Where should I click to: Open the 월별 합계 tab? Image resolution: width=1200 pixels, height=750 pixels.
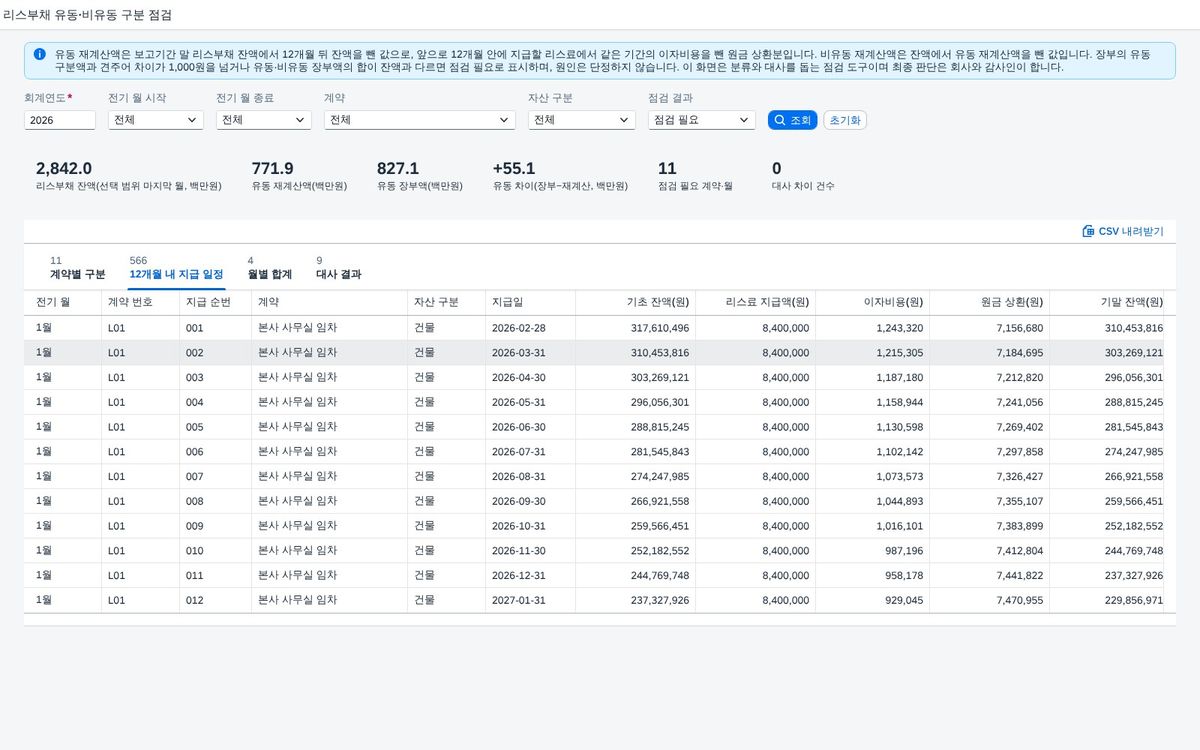pyautogui.click(x=270, y=267)
